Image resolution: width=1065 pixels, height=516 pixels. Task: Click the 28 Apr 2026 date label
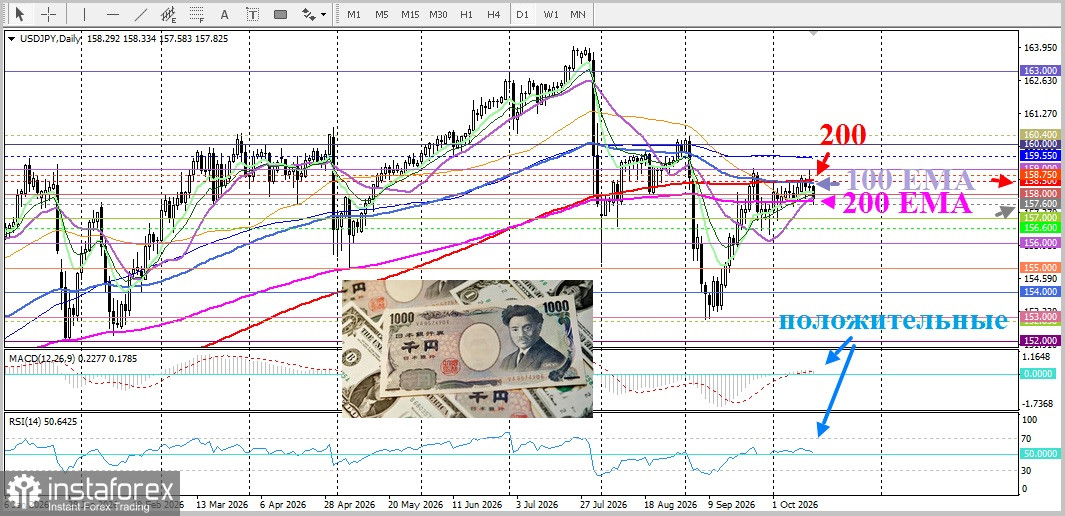pyautogui.click(x=352, y=505)
